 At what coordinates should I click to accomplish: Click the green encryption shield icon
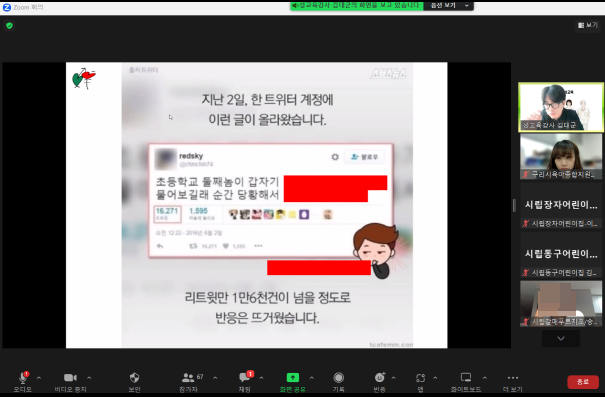pyautogui.click(x=10, y=26)
